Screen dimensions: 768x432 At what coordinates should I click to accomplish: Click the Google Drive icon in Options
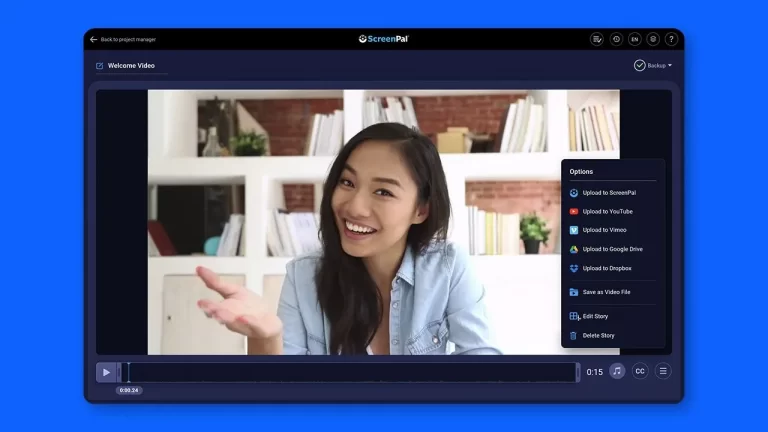pos(574,249)
